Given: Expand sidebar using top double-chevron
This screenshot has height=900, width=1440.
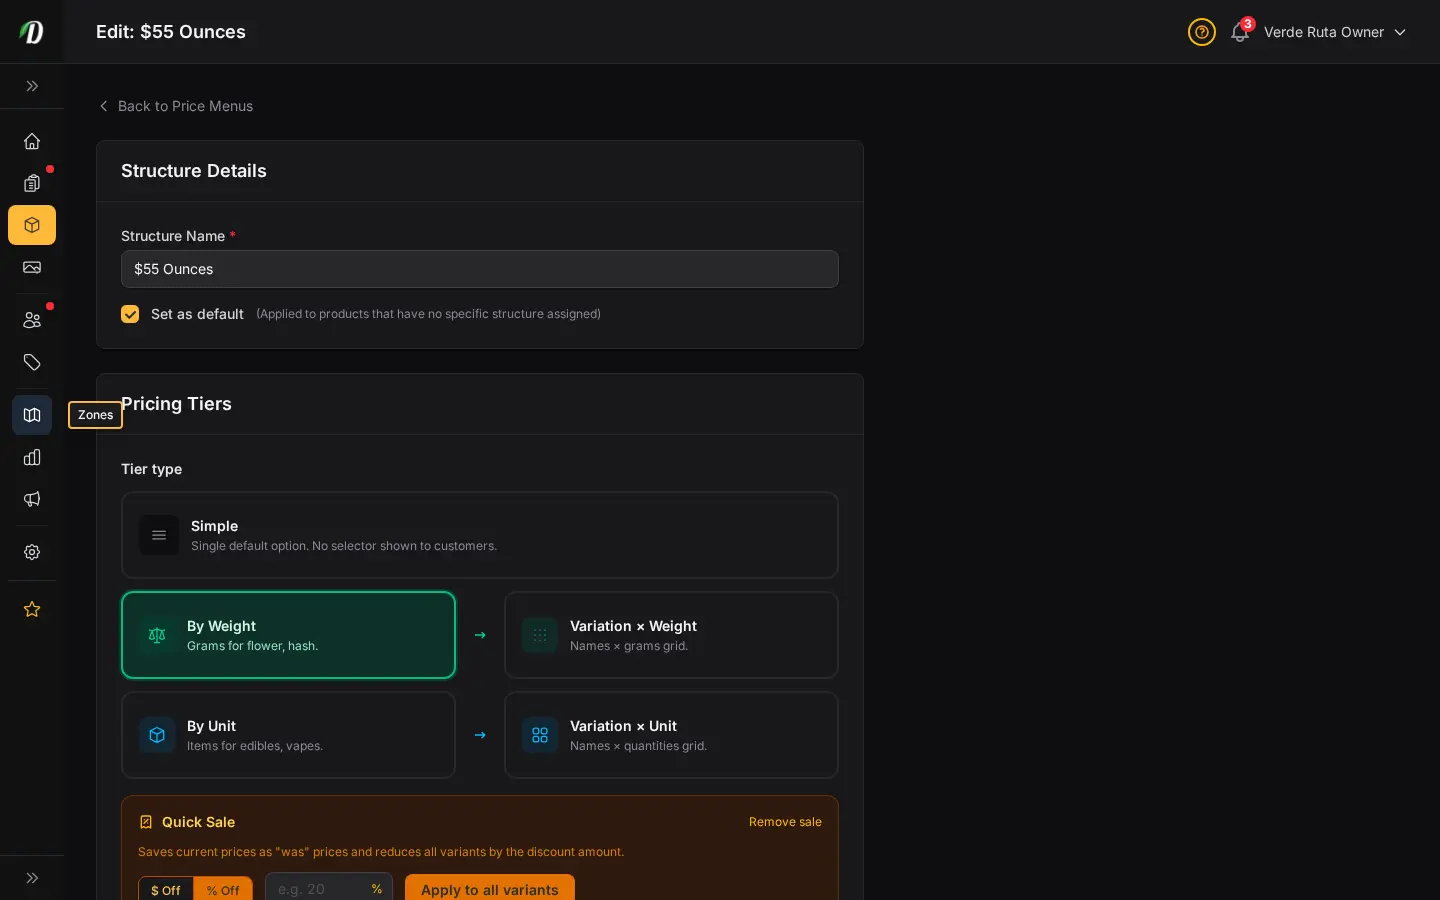Looking at the screenshot, I should pos(32,86).
